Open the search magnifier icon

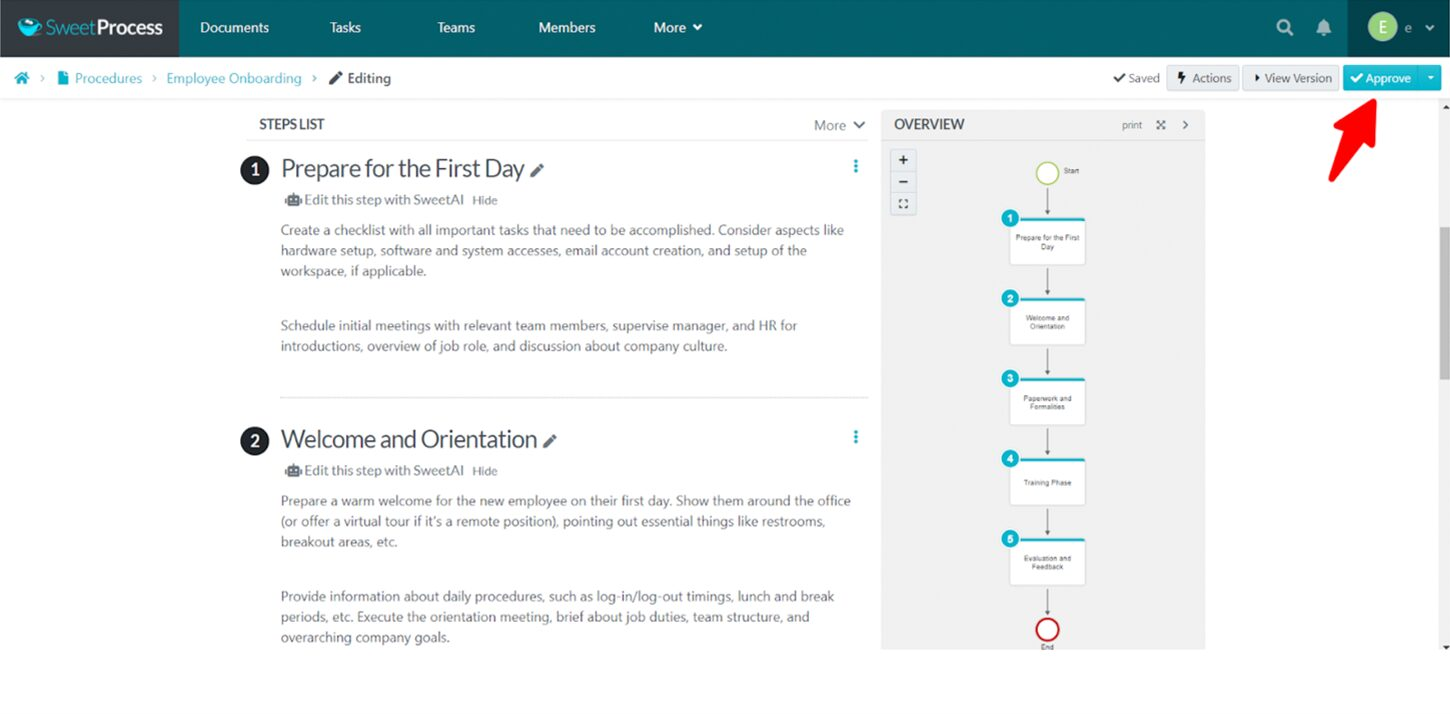coord(1285,28)
